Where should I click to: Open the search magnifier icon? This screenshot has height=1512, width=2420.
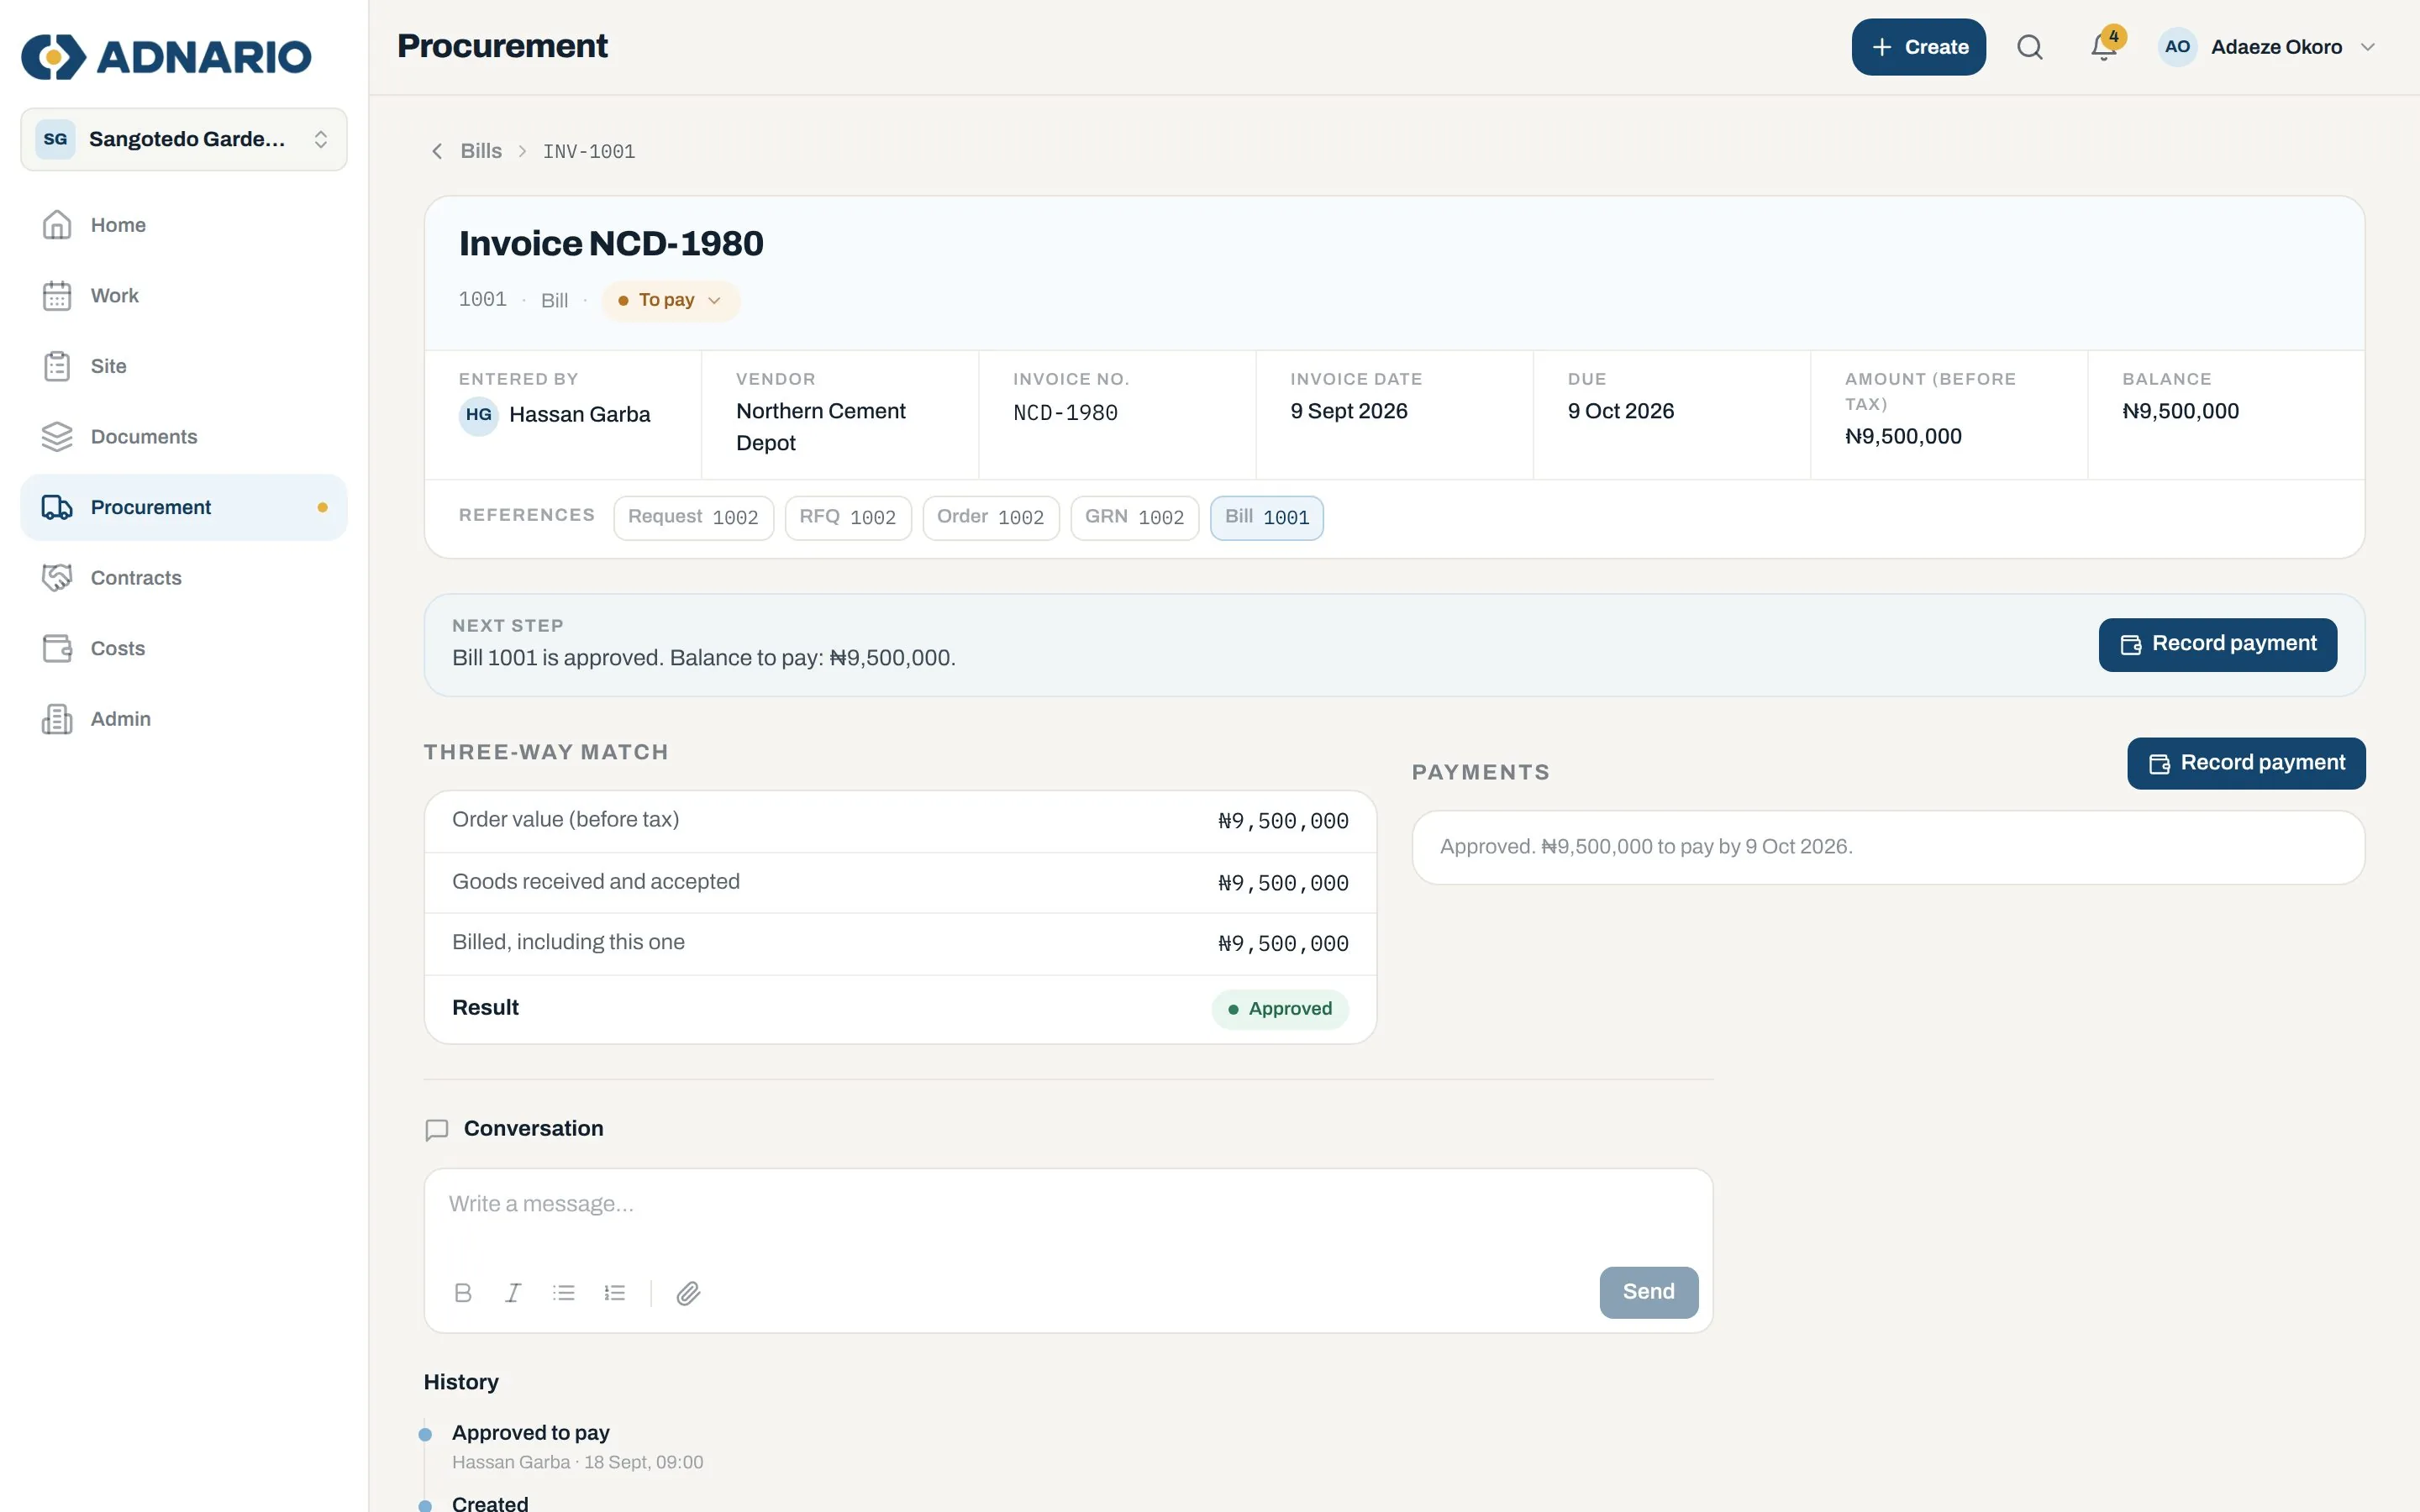click(2029, 47)
